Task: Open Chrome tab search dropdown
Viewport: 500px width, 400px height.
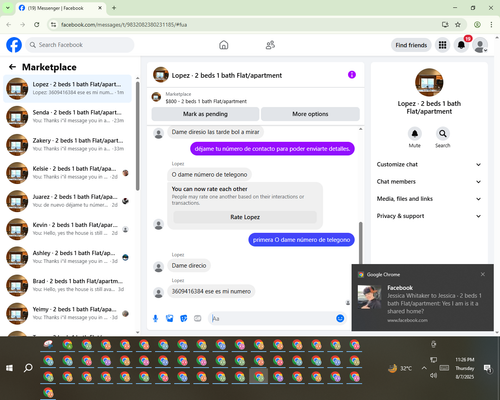Action: point(7,8)
